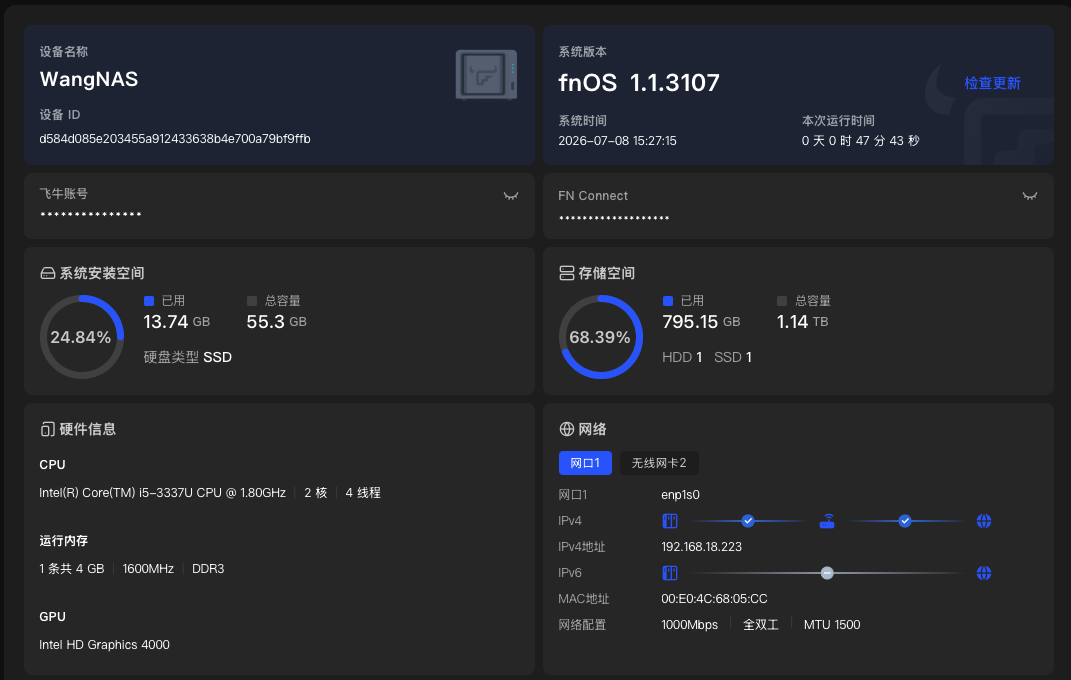Image resolution: width=1071 pixels, height=680 pixels.
Task: Click the IPv6 internet globe icon
Action: click(984, 573)
